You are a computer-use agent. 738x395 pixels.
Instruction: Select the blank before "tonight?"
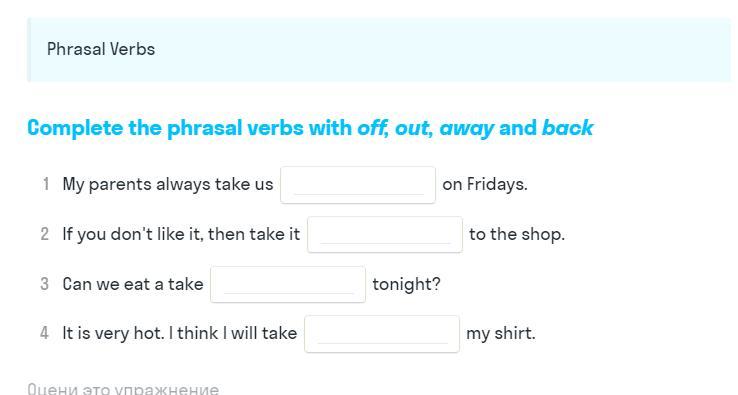[288, 284]
